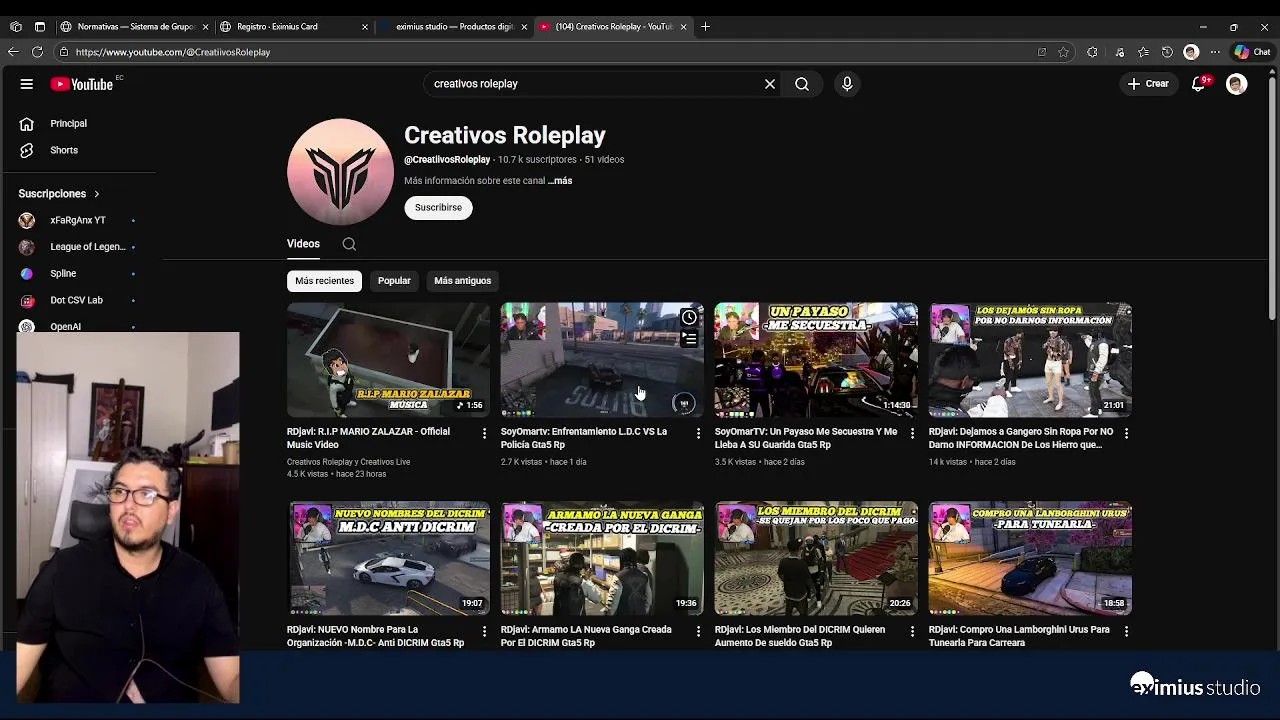The height and width of the screenshot is (720, 1280).
Task: Open R.I.P Mario Zalazar video thumbnail
Action: click(x=388, y=360)
